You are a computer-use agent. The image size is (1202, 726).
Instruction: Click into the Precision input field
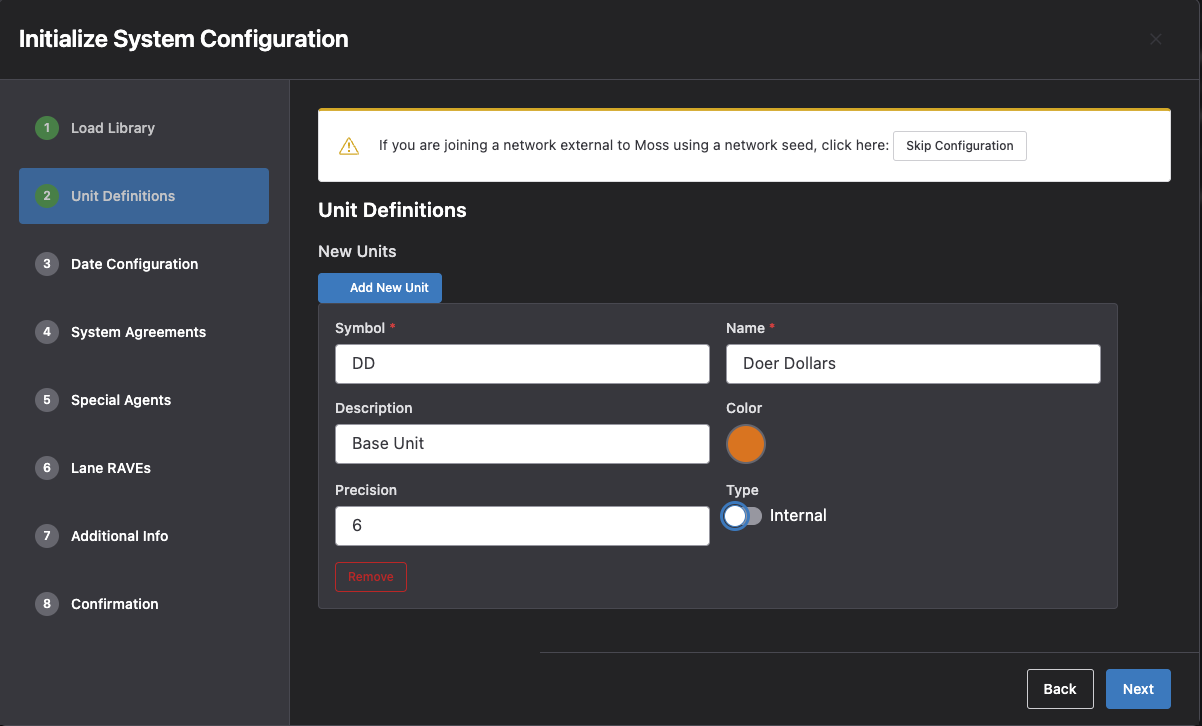pyautogui.click(x=522, y=526)
